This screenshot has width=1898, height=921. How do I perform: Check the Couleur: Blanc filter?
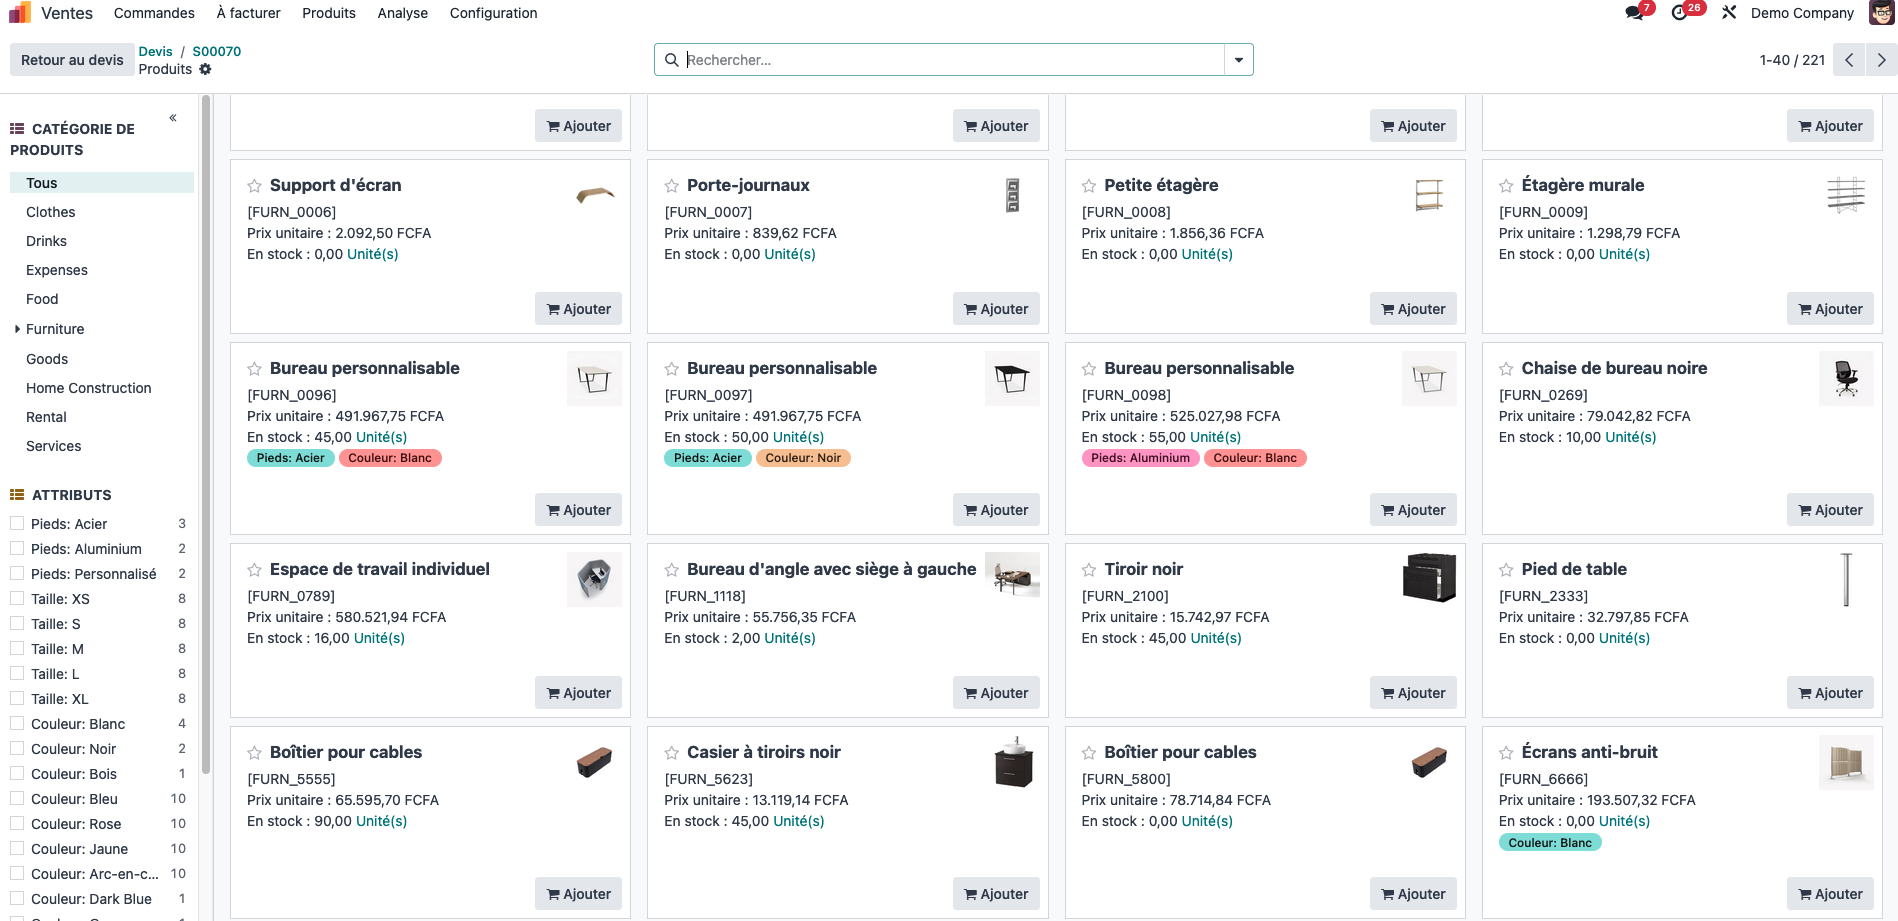(17, 723)
